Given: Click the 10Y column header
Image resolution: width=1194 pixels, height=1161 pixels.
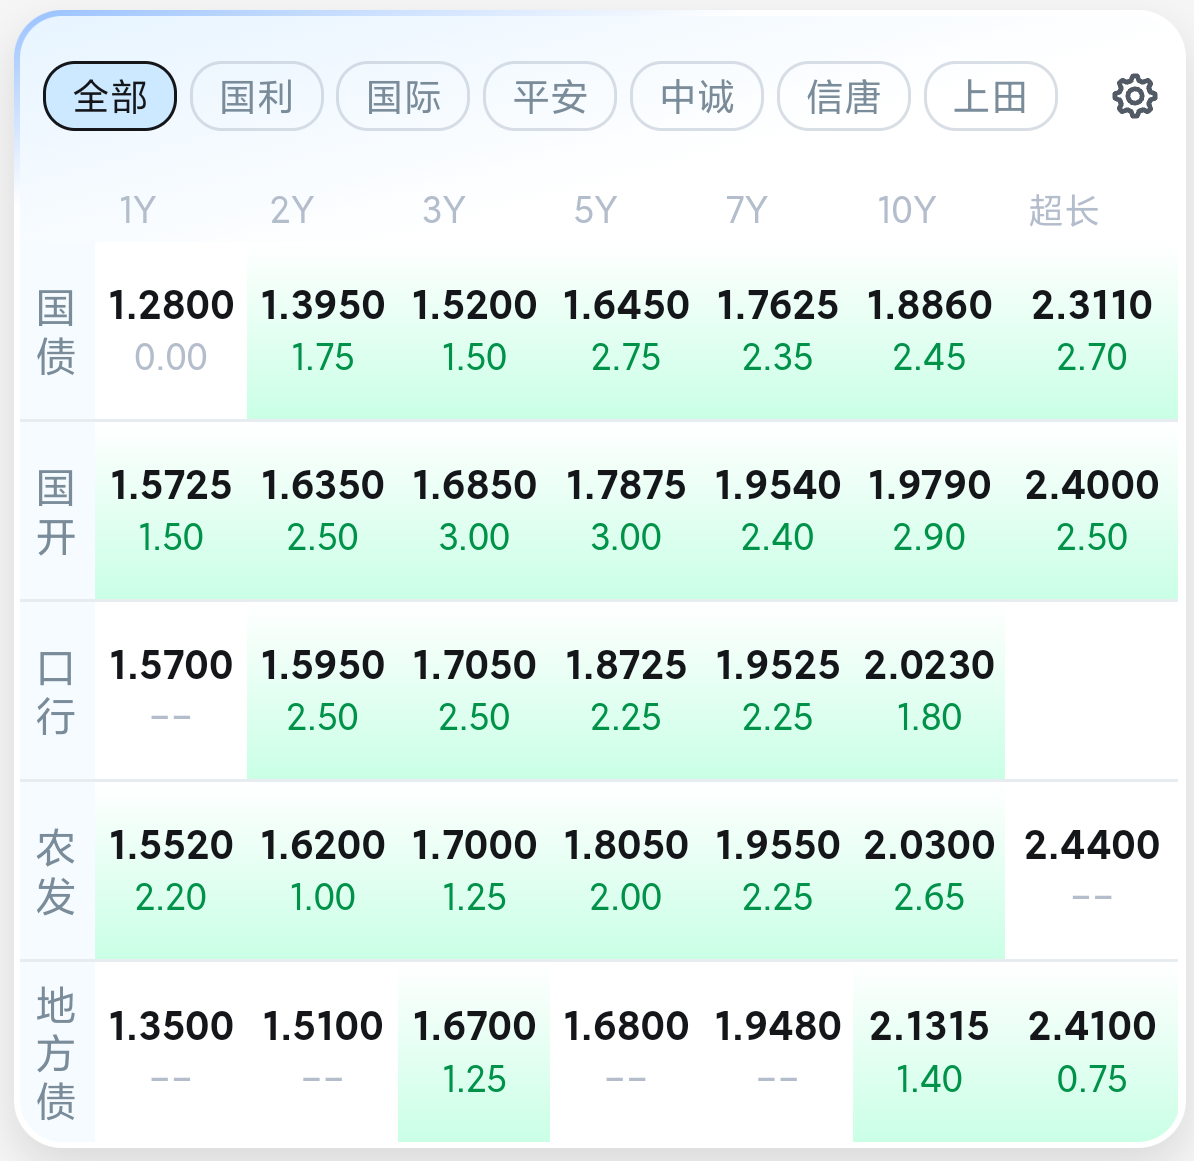Looking at the screenshot, I should click(x=906, y=211).
